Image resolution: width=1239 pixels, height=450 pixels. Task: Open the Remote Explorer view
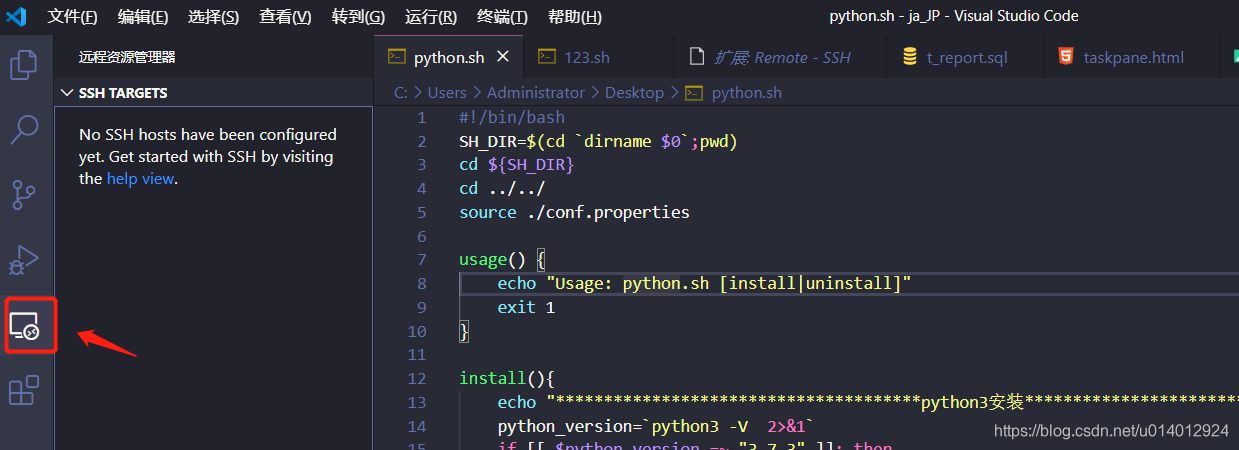[x=24, y=325]
